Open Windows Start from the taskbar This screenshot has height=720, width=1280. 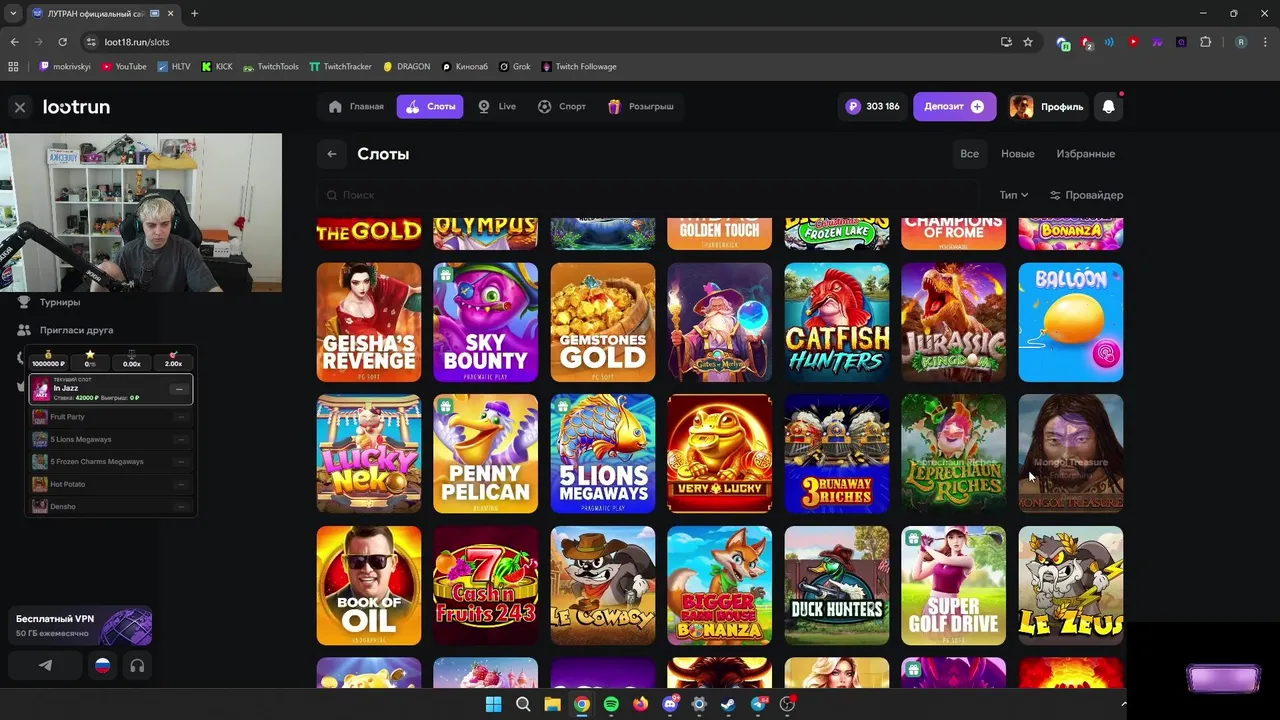pos(493,704)
